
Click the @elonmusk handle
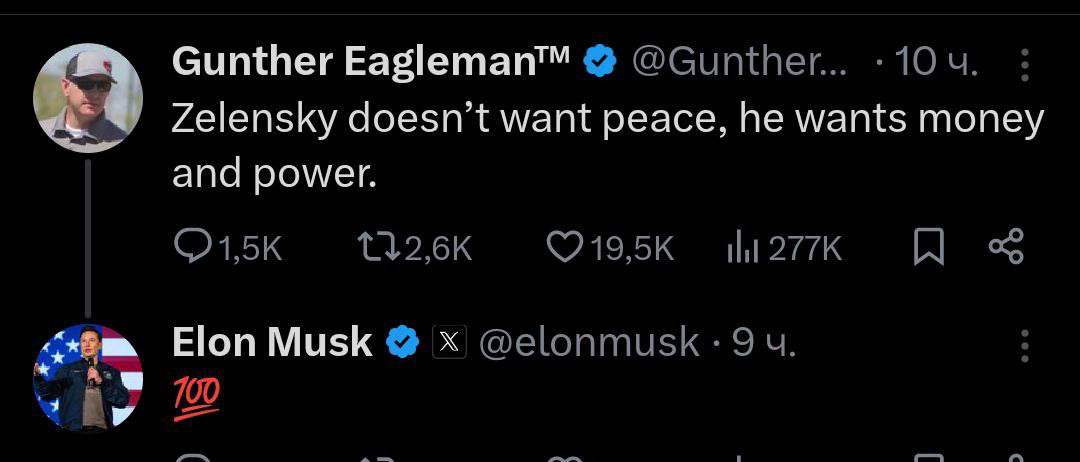click(x=589, y=343)
